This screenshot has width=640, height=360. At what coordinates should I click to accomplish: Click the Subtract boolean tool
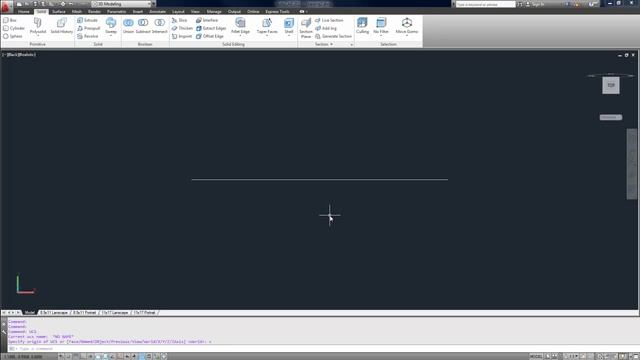(143, 25)
